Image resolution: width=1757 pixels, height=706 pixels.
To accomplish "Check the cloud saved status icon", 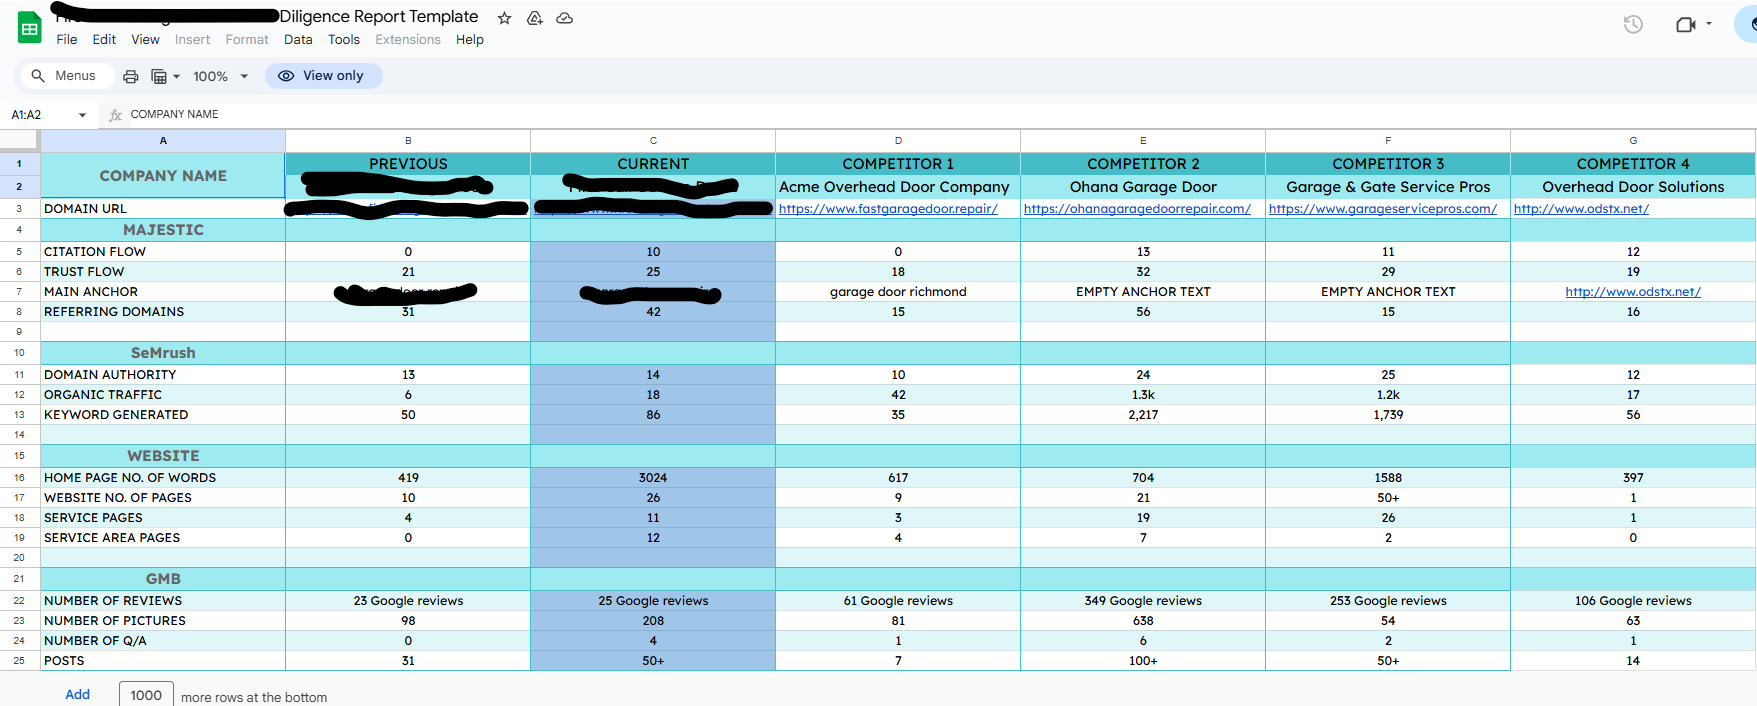I will tap(565, 18).
